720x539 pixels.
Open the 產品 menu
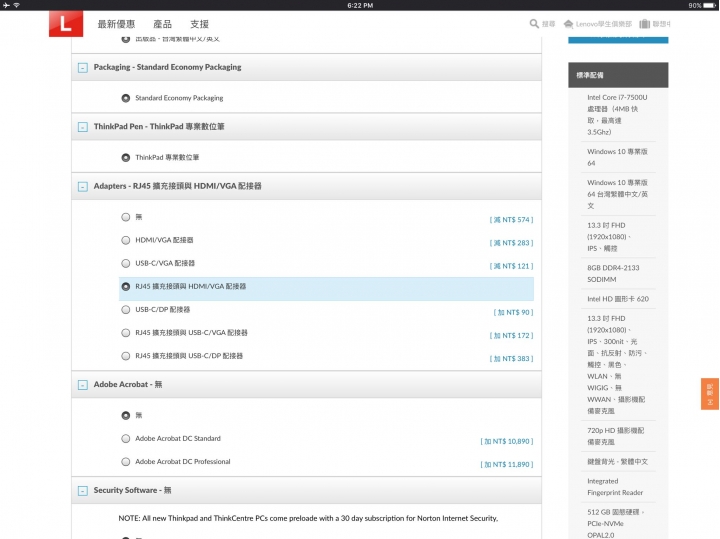(163, 24)
